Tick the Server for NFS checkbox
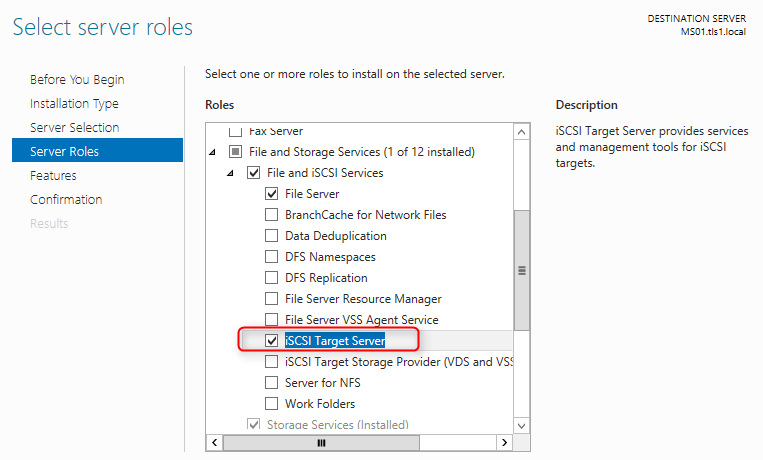 tap(272, 383)
